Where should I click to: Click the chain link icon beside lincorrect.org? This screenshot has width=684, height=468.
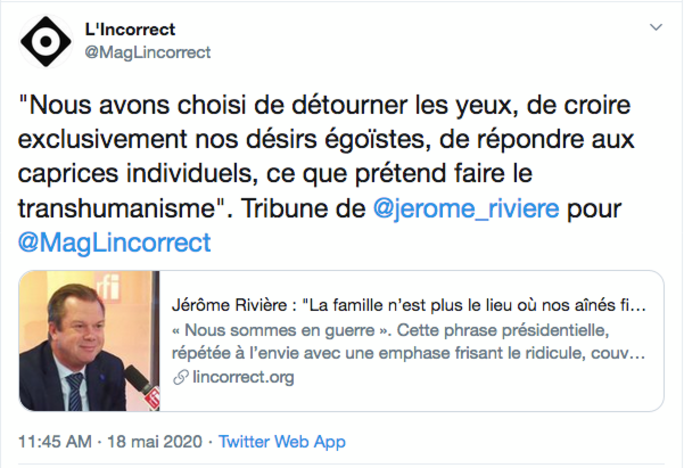[180, 378]
